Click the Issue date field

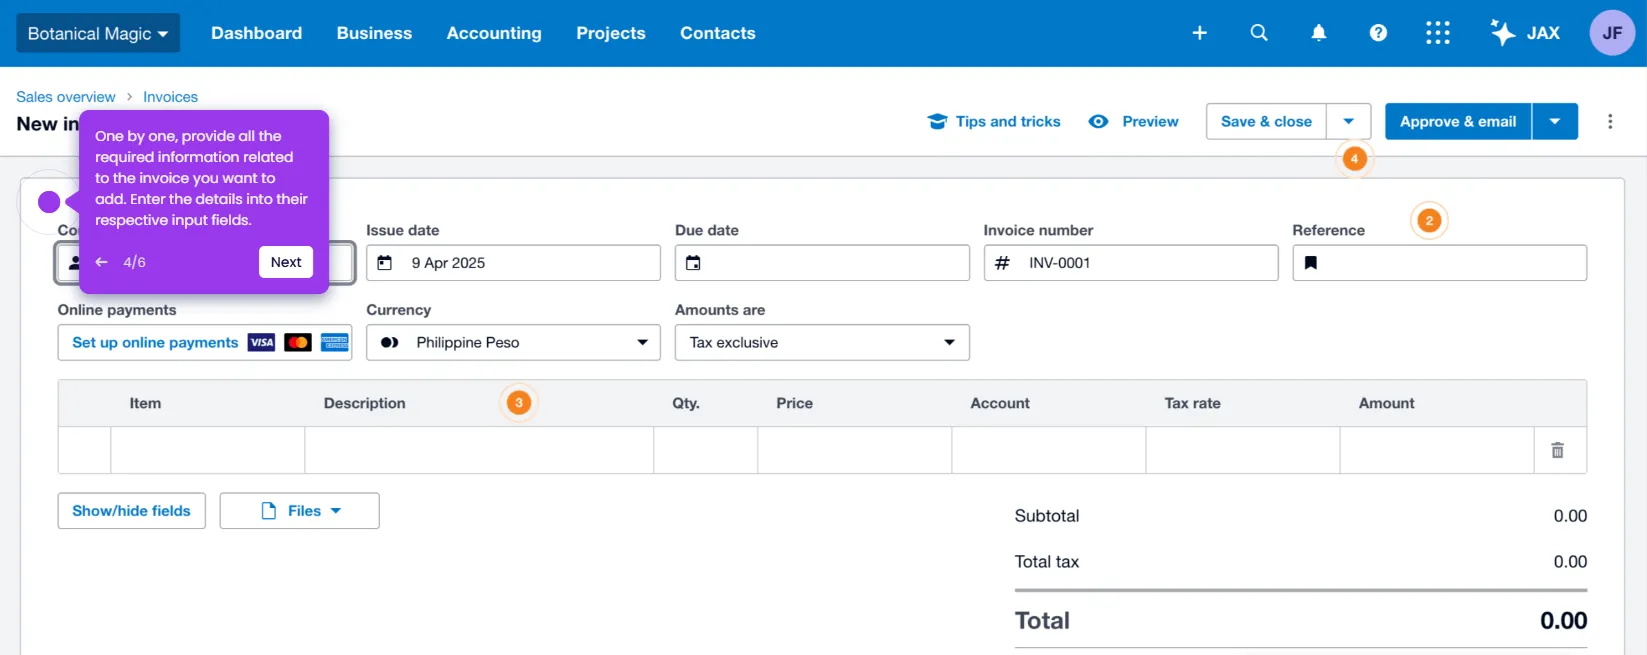tap(513, 263)
